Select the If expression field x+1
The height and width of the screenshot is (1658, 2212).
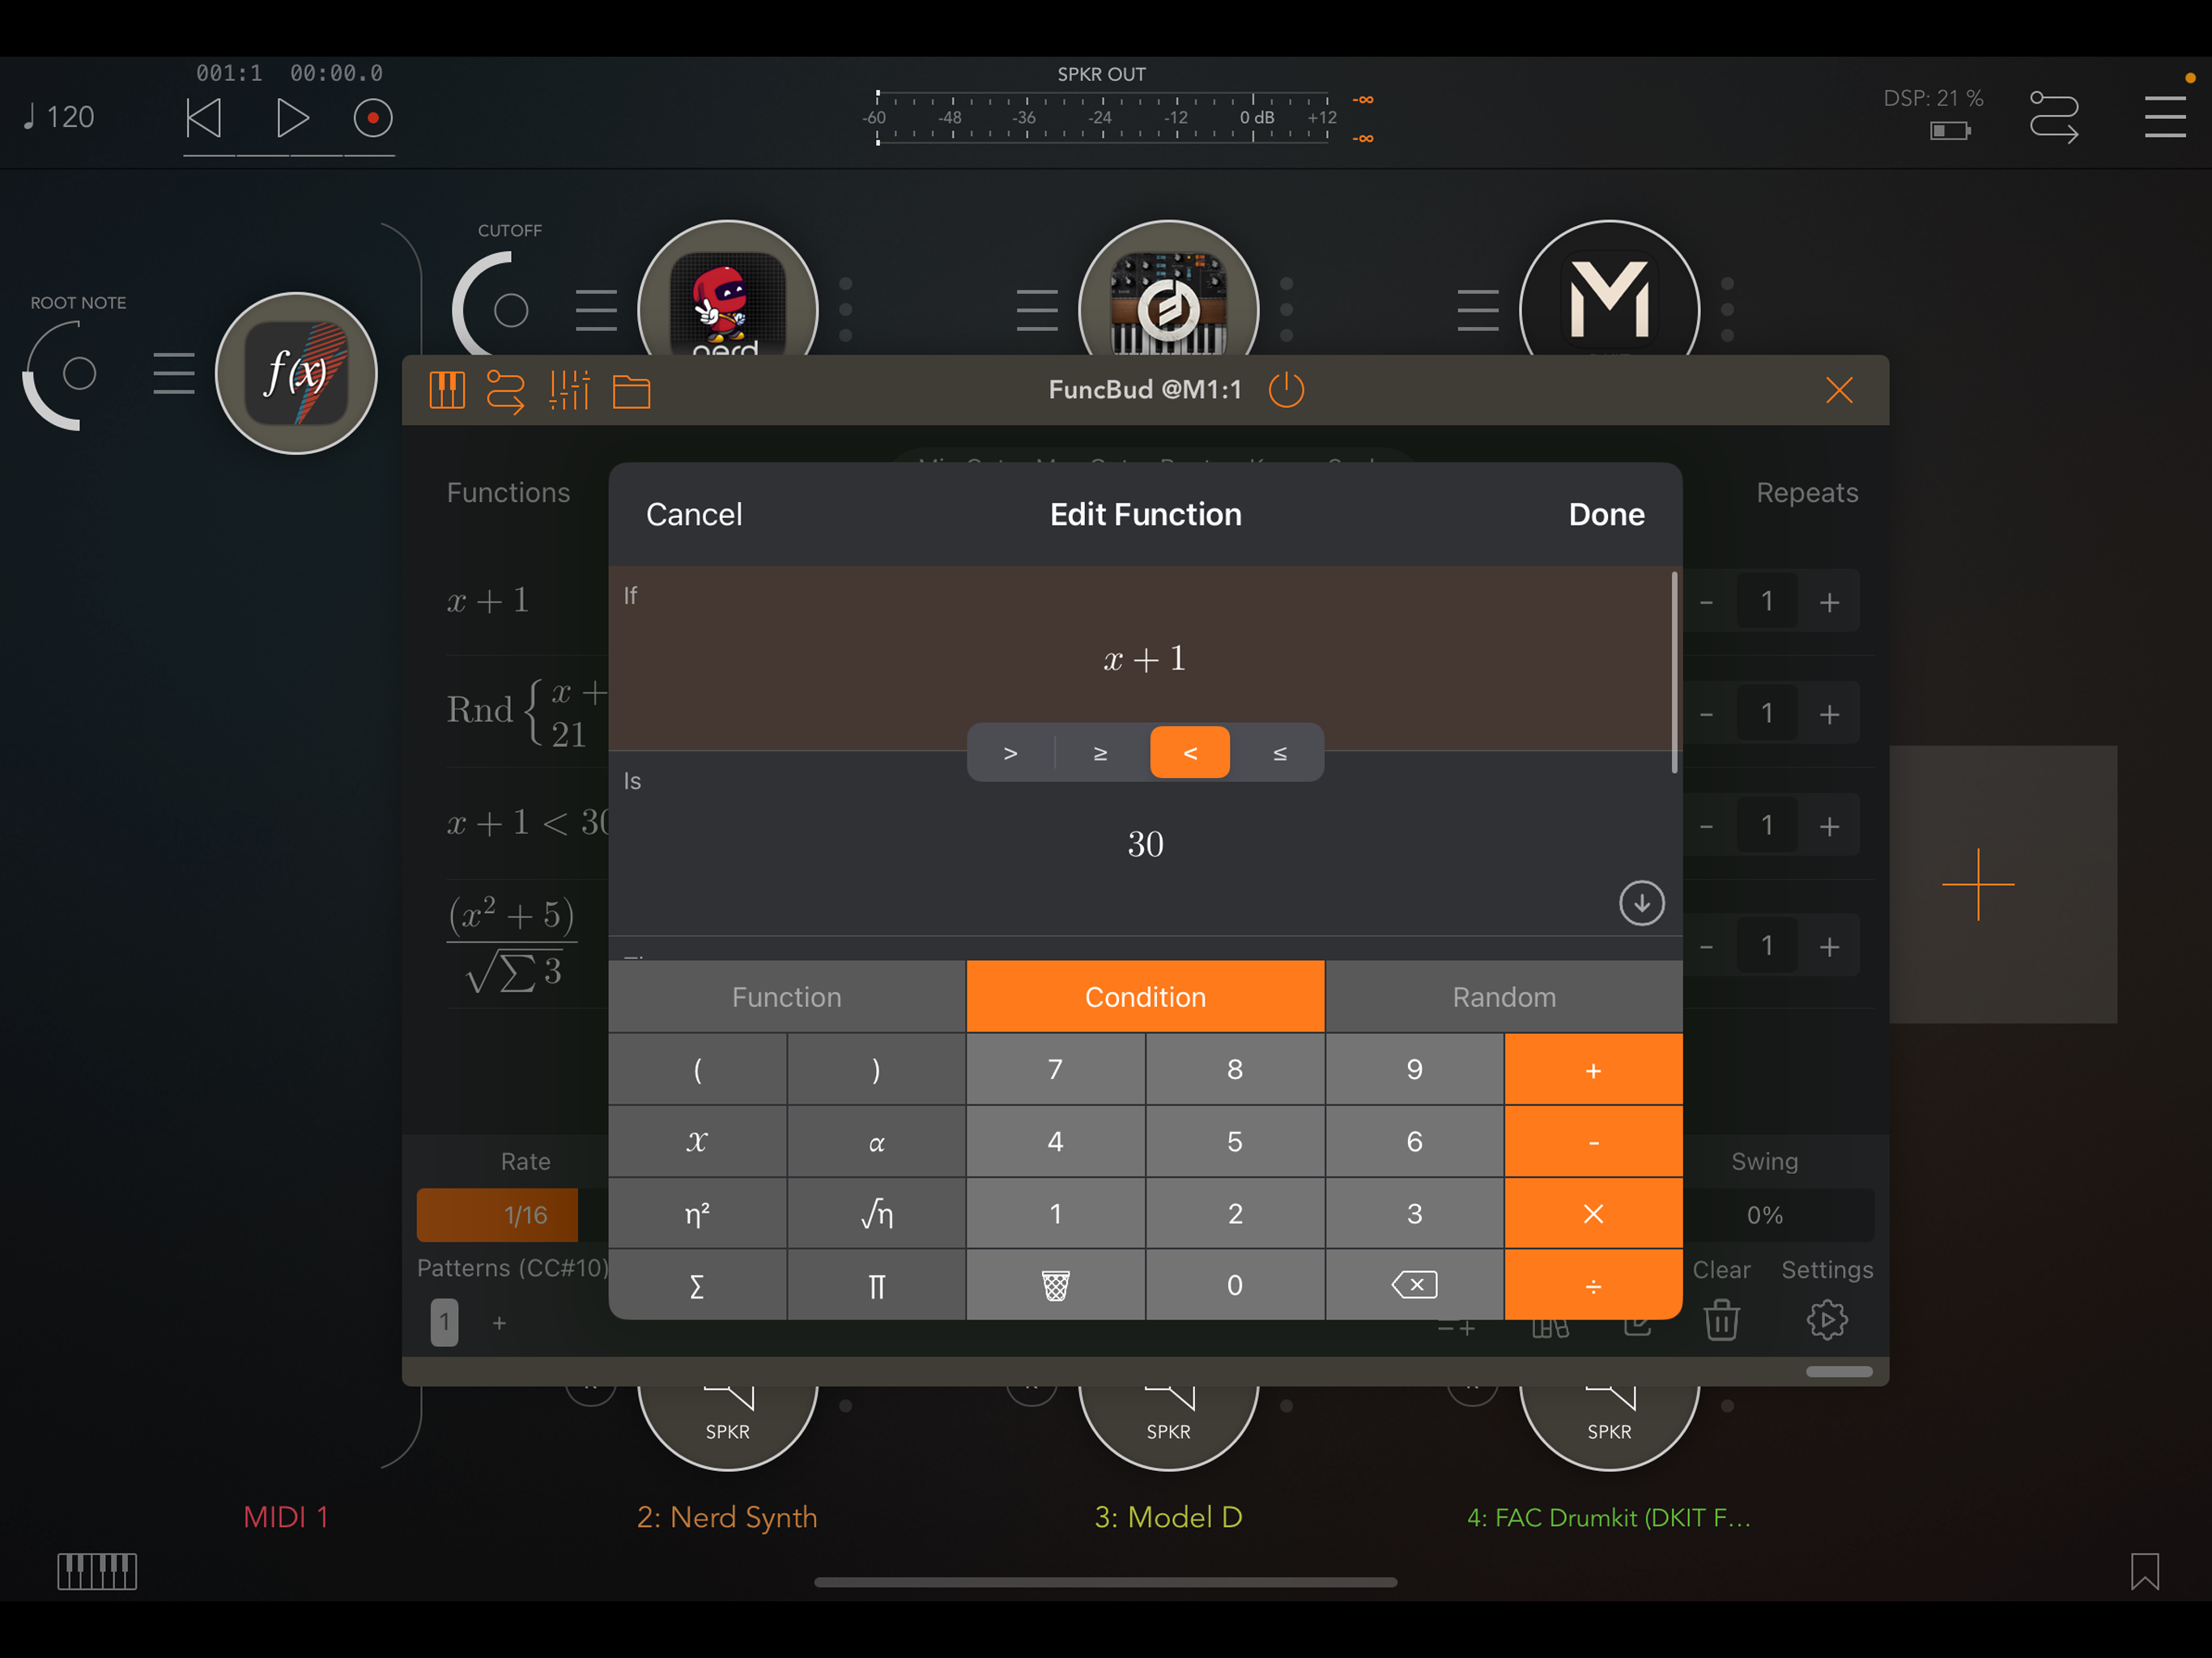(1144, 658)
